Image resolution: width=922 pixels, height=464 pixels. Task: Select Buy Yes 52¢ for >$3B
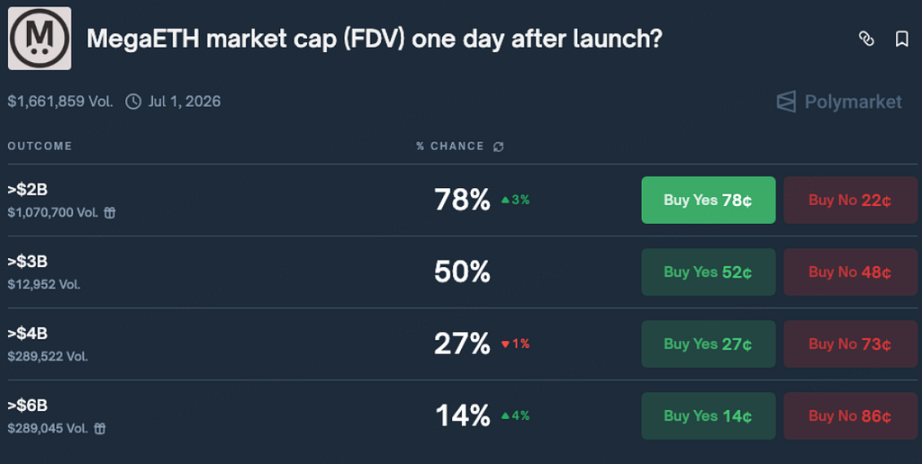[708, 272]
